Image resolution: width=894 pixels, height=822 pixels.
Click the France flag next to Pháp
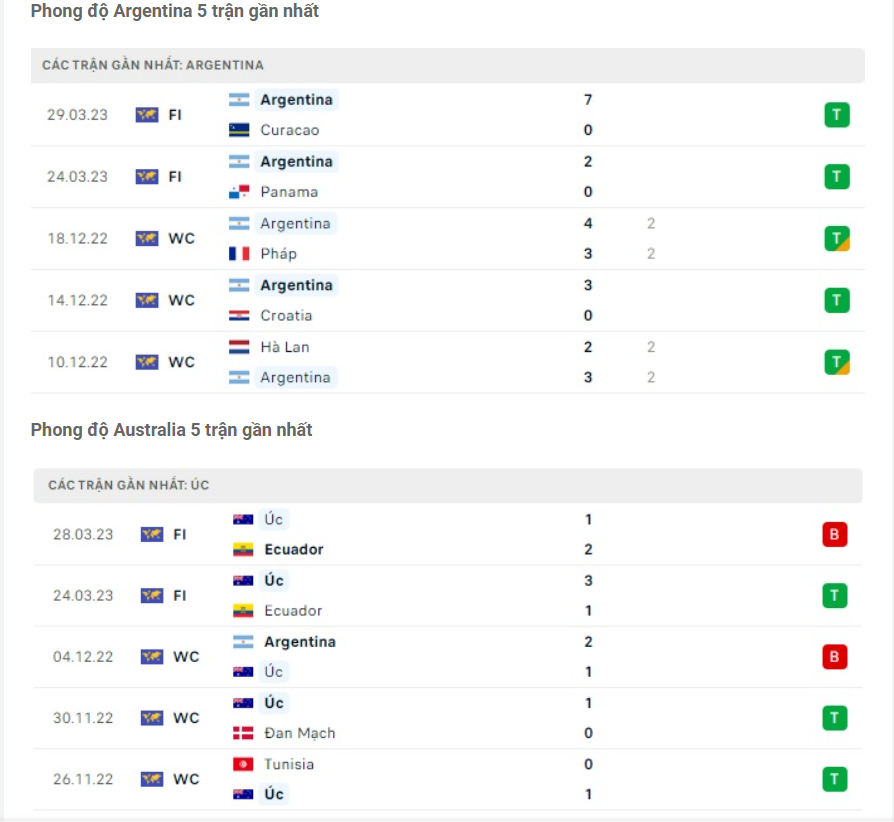click(240, 253)
